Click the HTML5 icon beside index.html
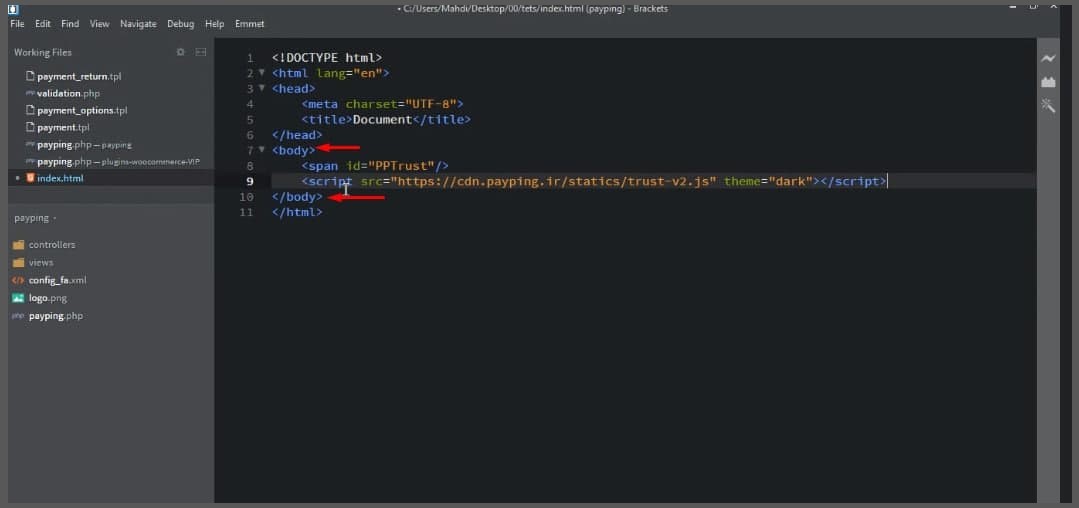Viewport: 1079px width, 508px height. (30, 178)
